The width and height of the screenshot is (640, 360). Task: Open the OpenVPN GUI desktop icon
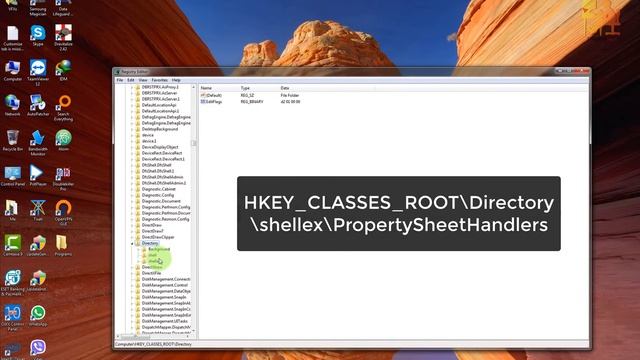[63, 212]
